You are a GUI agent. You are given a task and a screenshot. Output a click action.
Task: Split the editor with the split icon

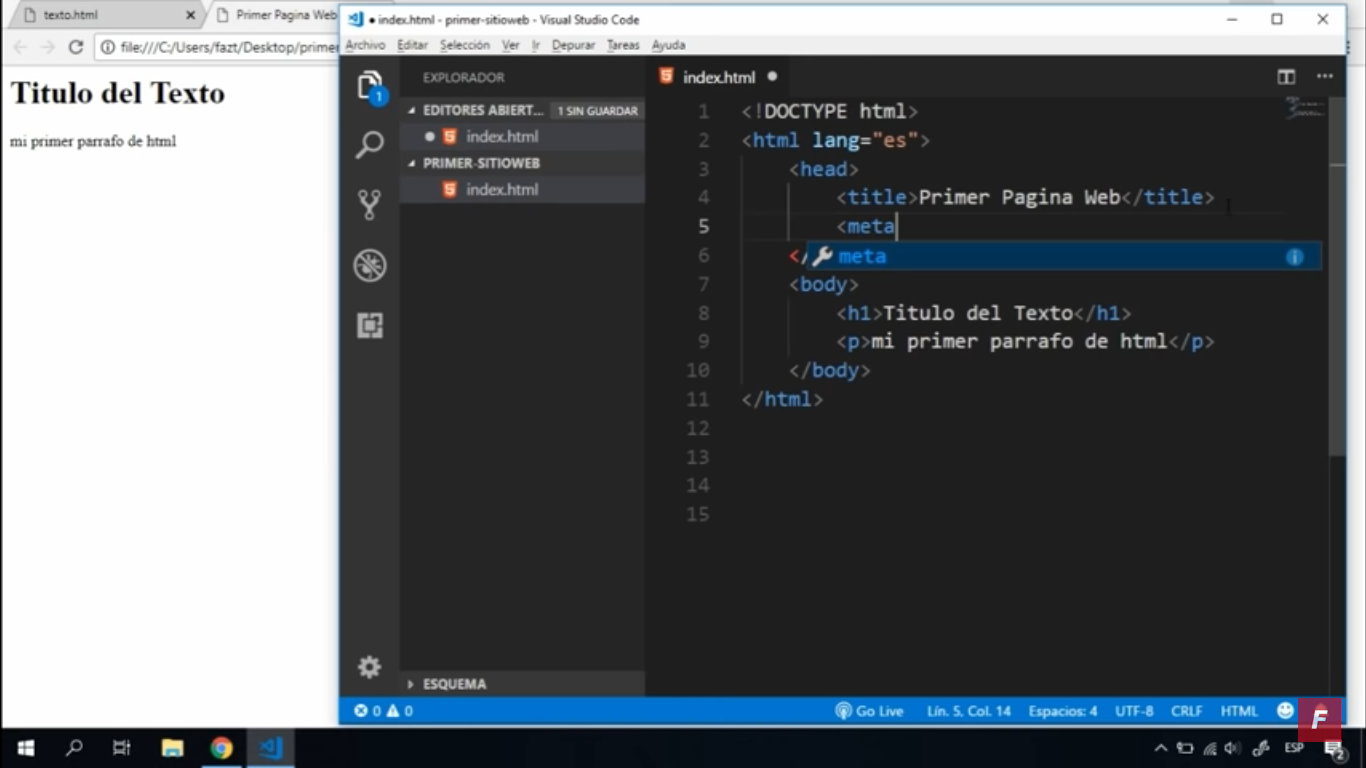click(1286, 77)
